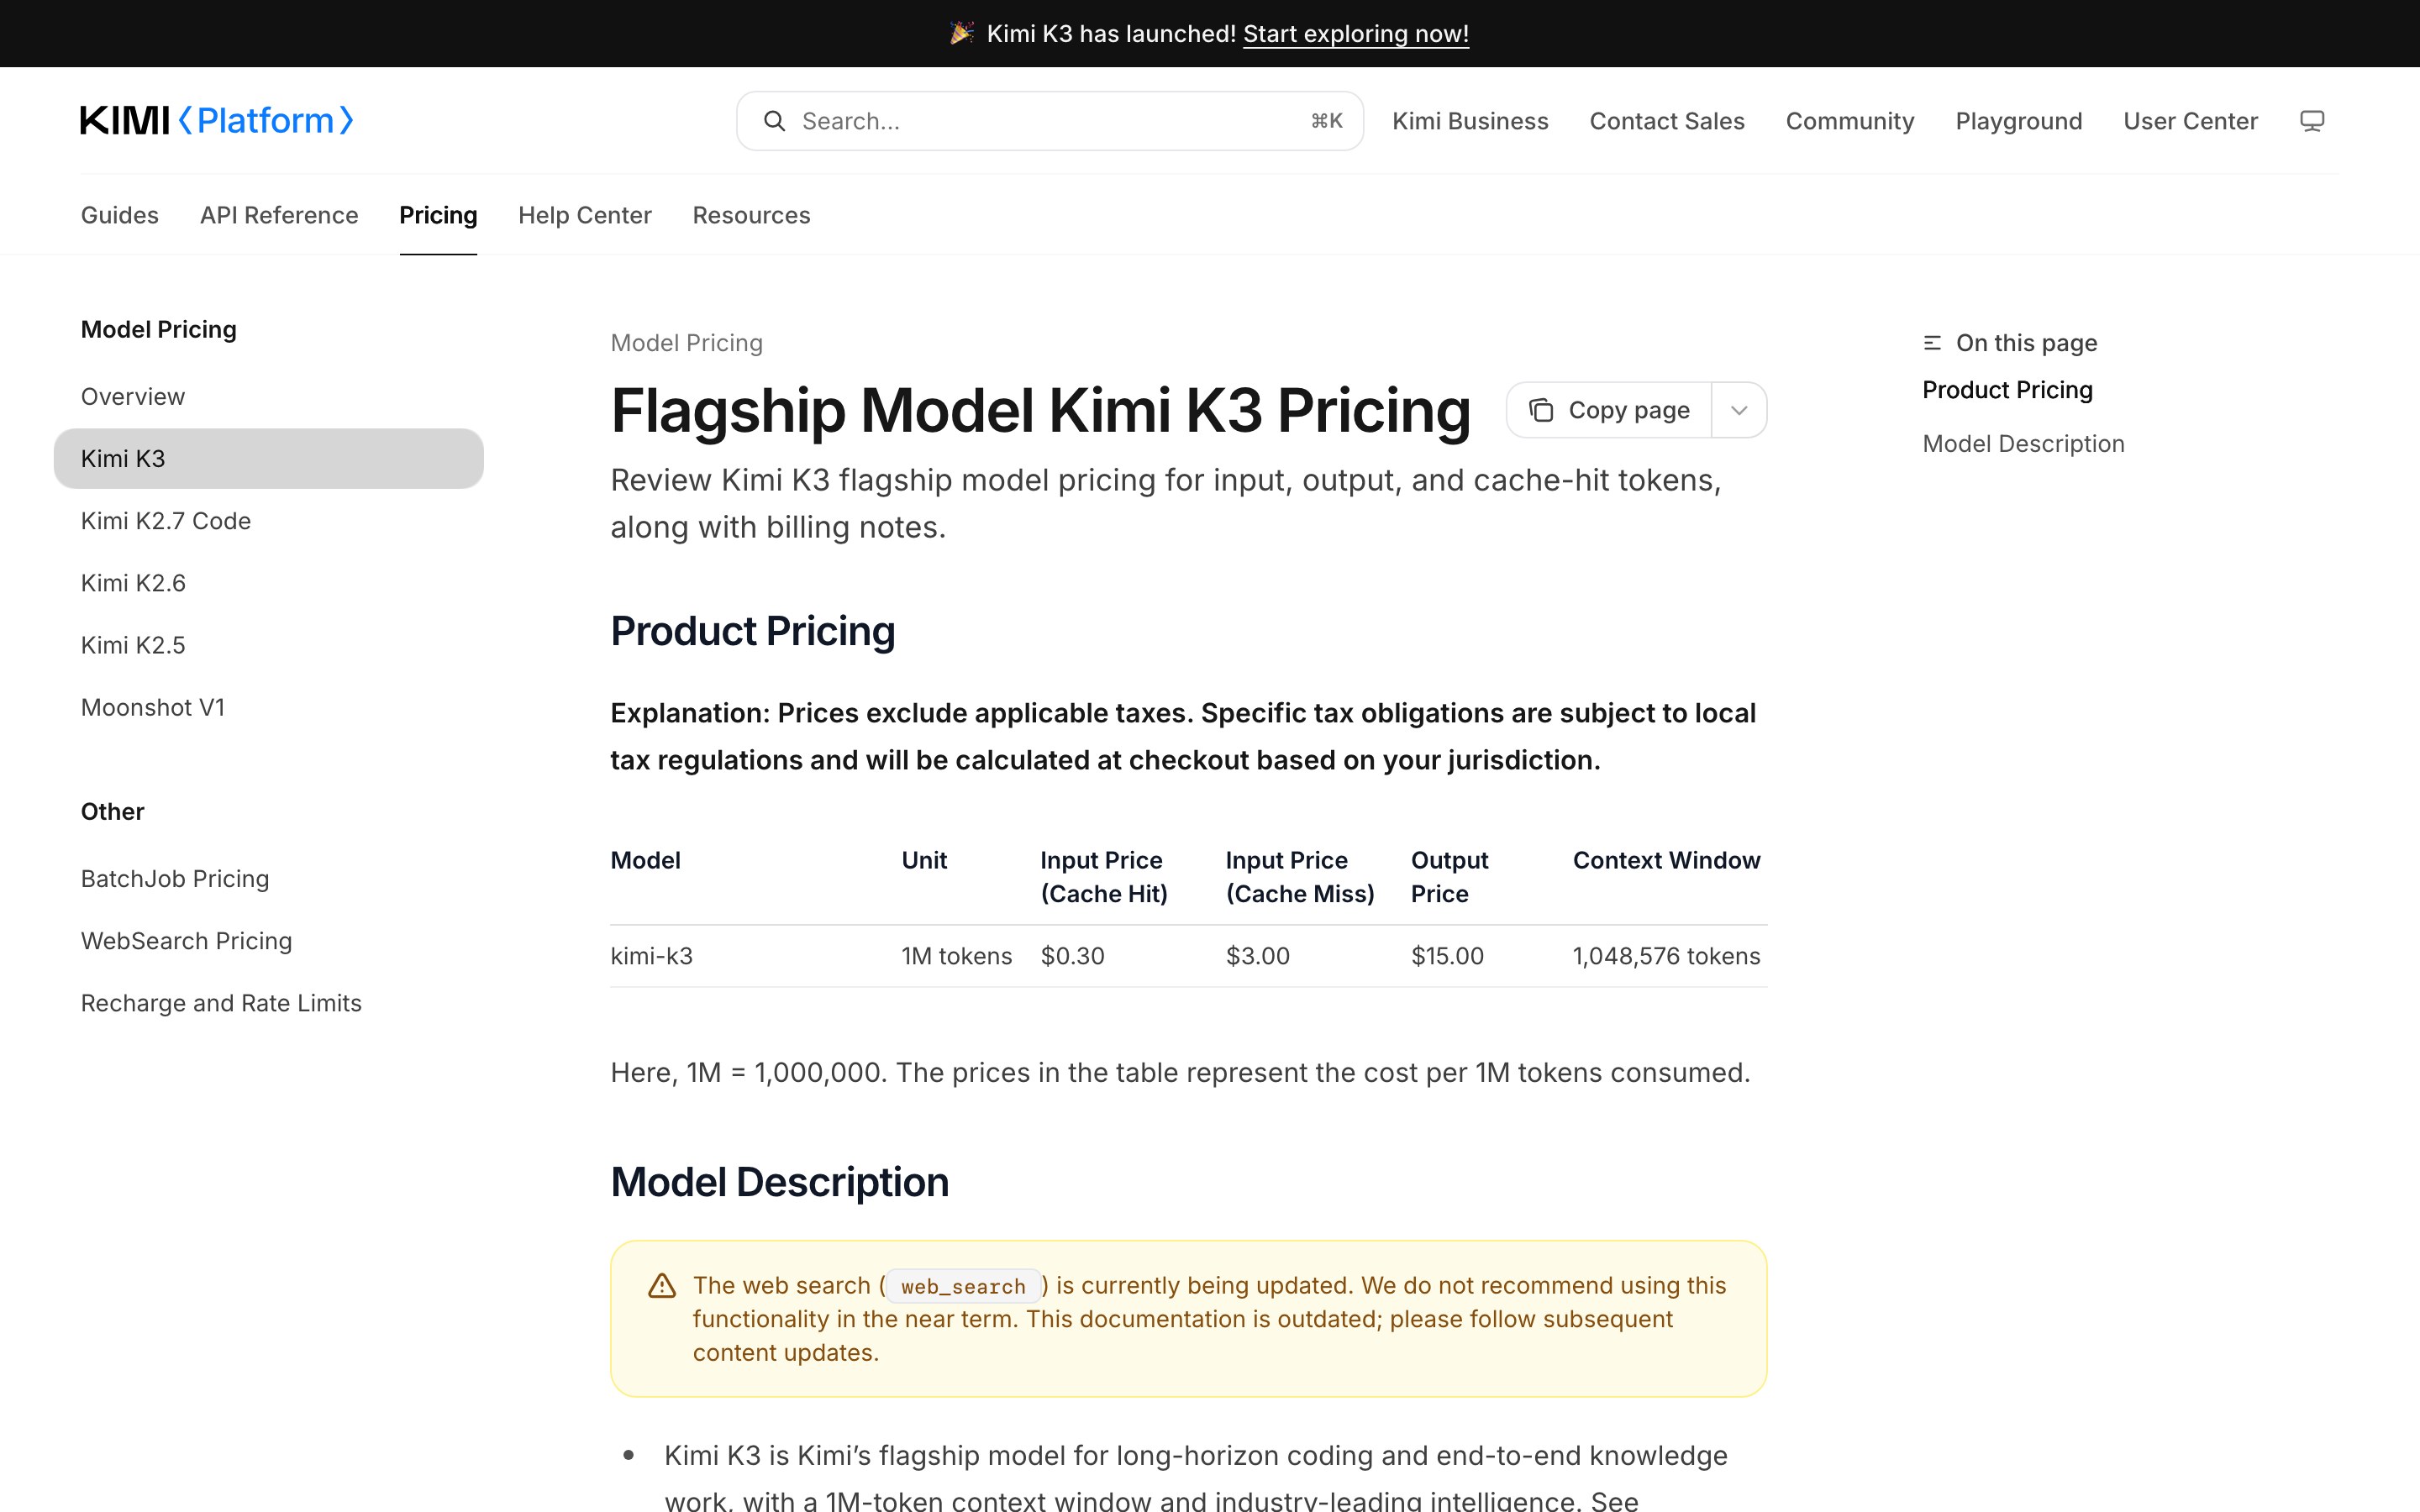This screenshot has width=2420, height=1512.
Task: Click the Model column header
Action: click(x=646, y=861)
